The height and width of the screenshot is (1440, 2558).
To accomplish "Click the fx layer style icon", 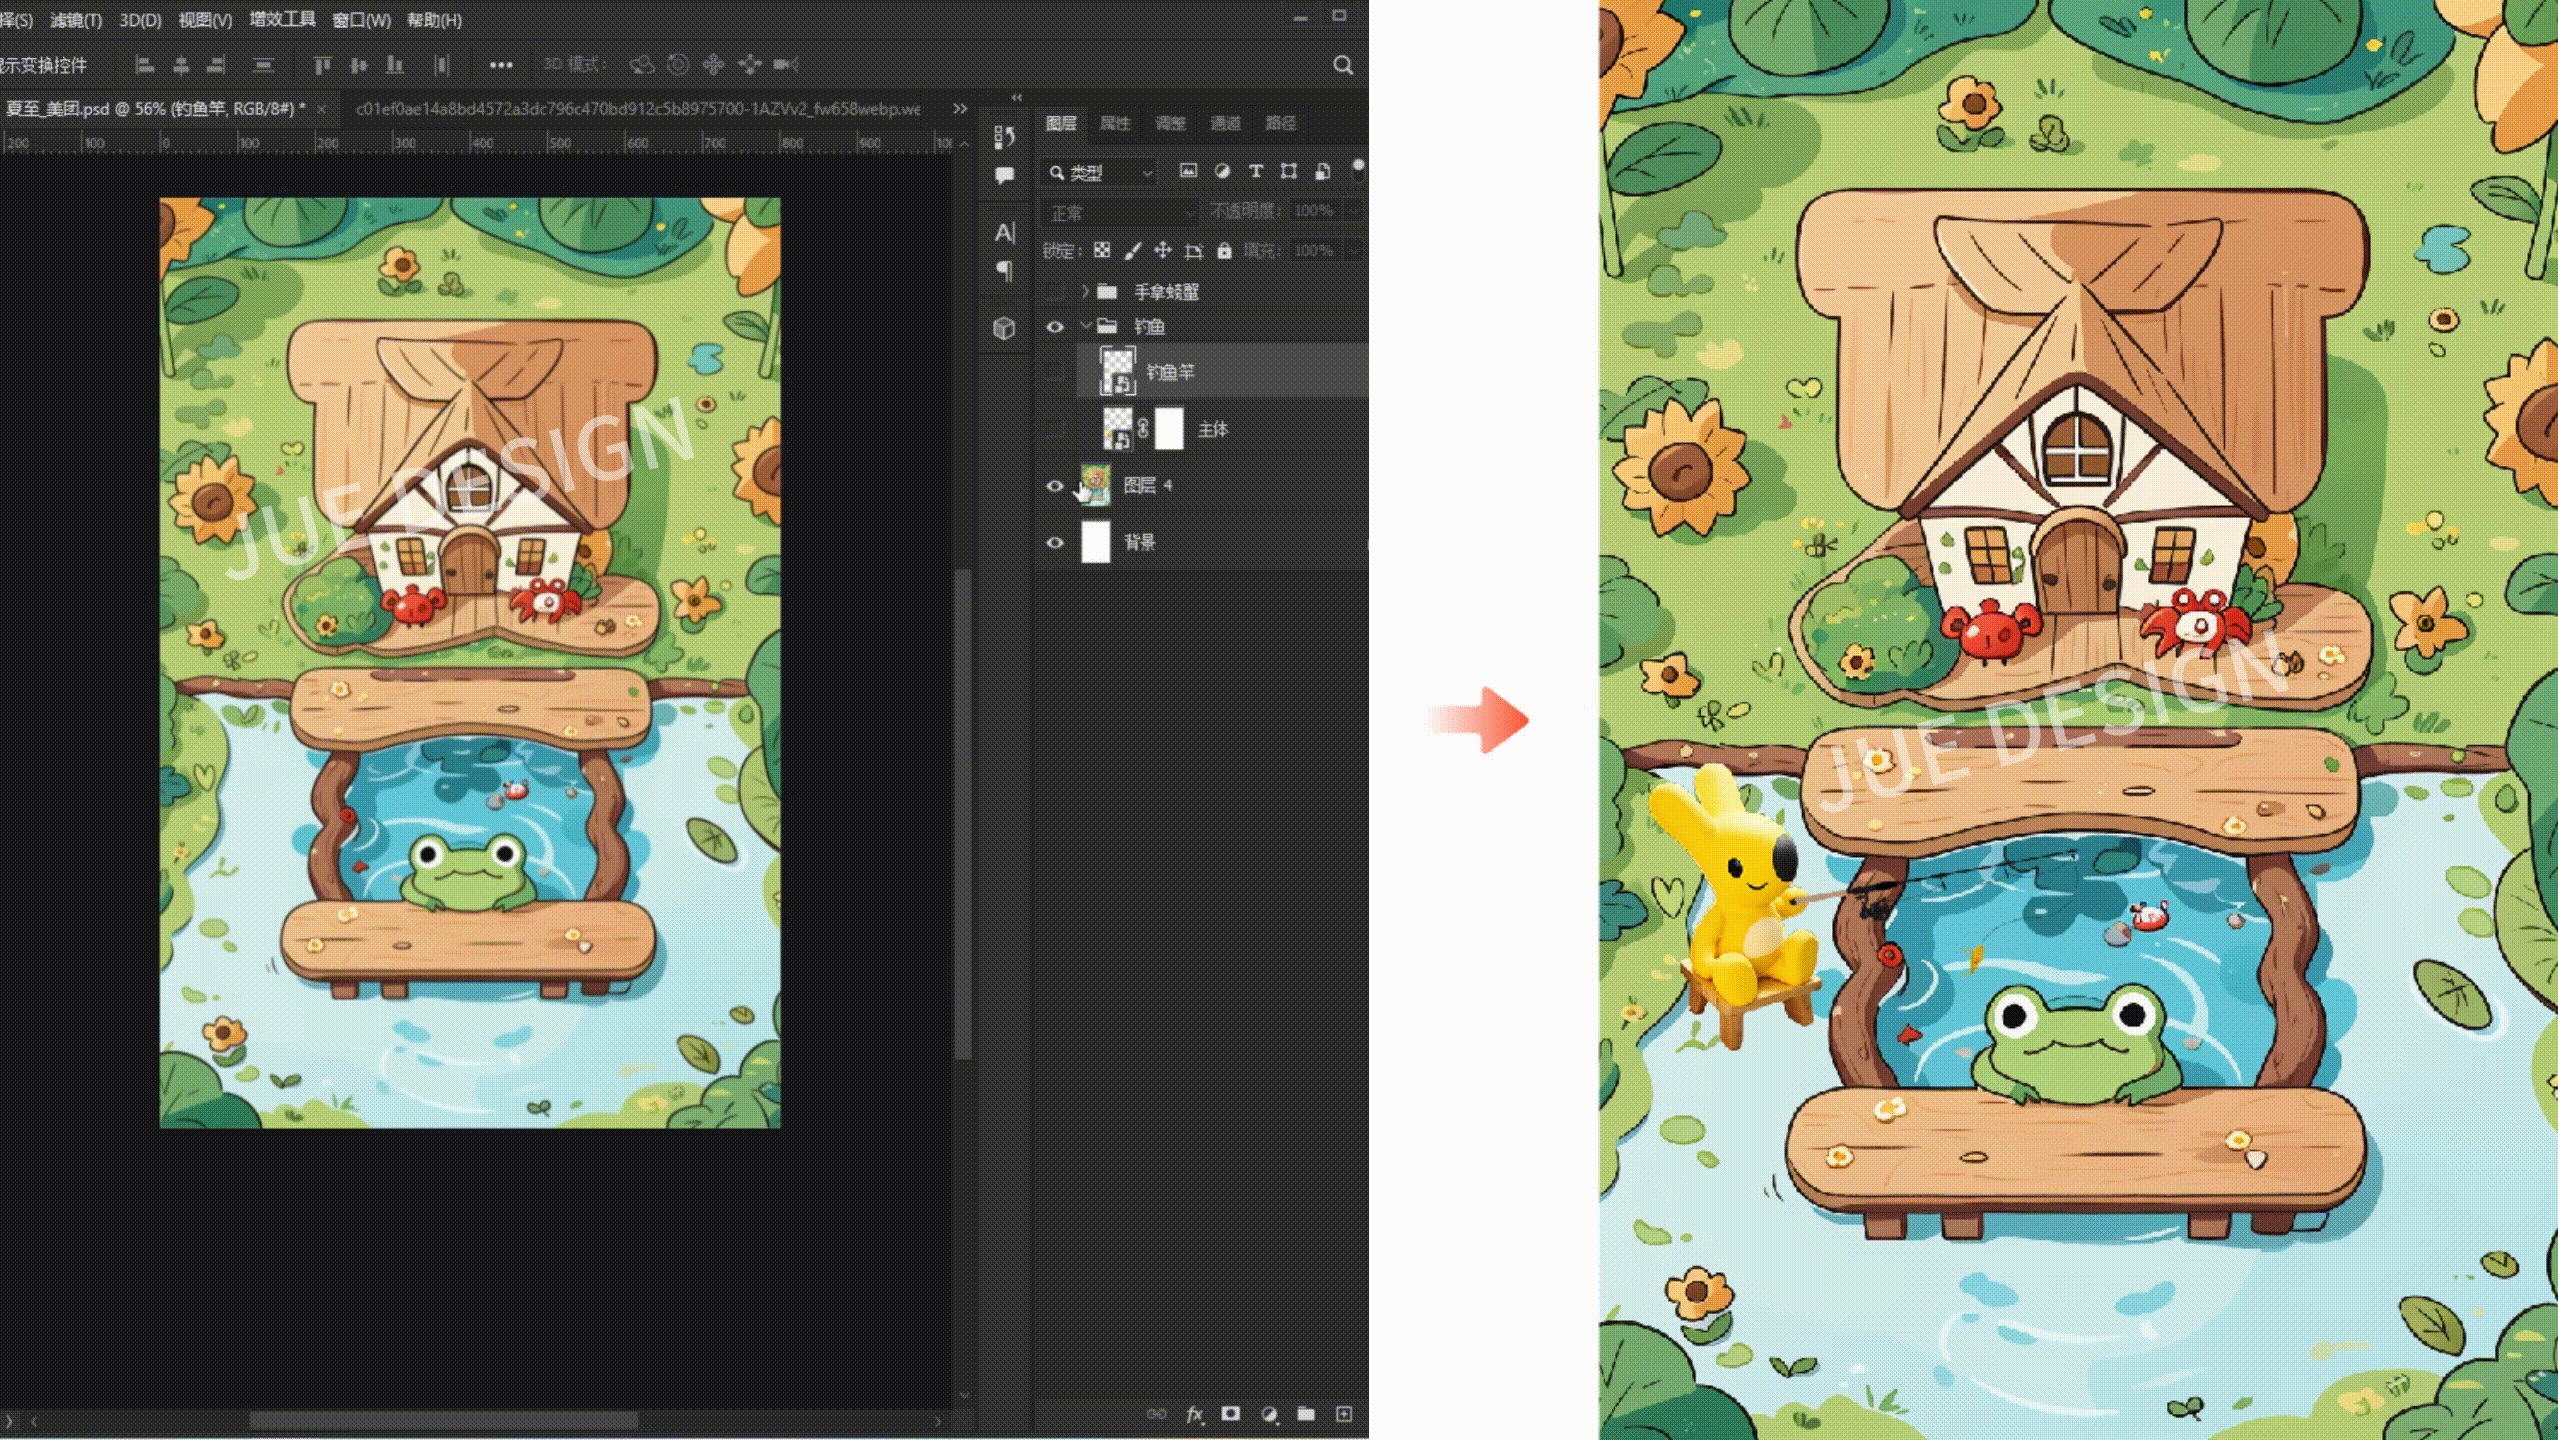I will pos(1194,1414).
